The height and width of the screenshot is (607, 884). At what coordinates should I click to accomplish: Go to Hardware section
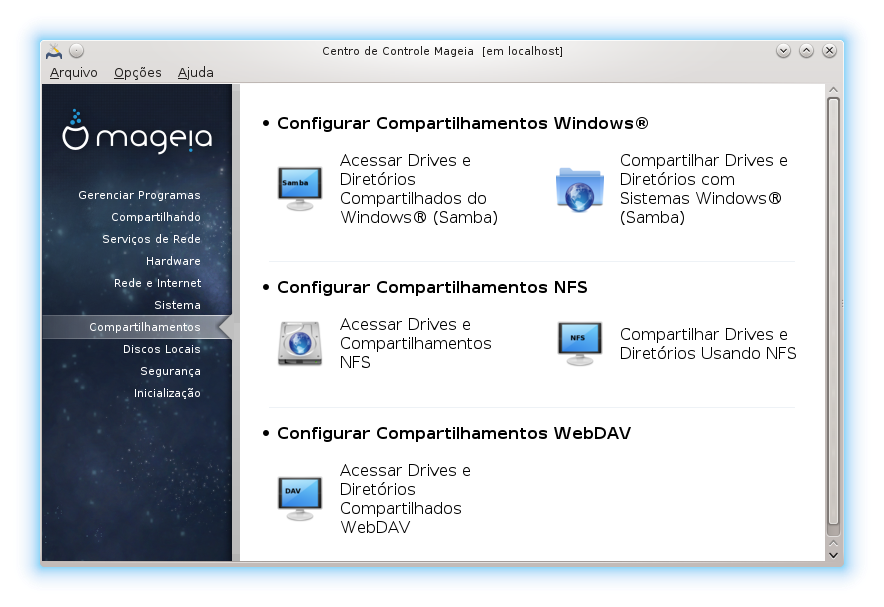pyautogui.click(x=173, y=261)
